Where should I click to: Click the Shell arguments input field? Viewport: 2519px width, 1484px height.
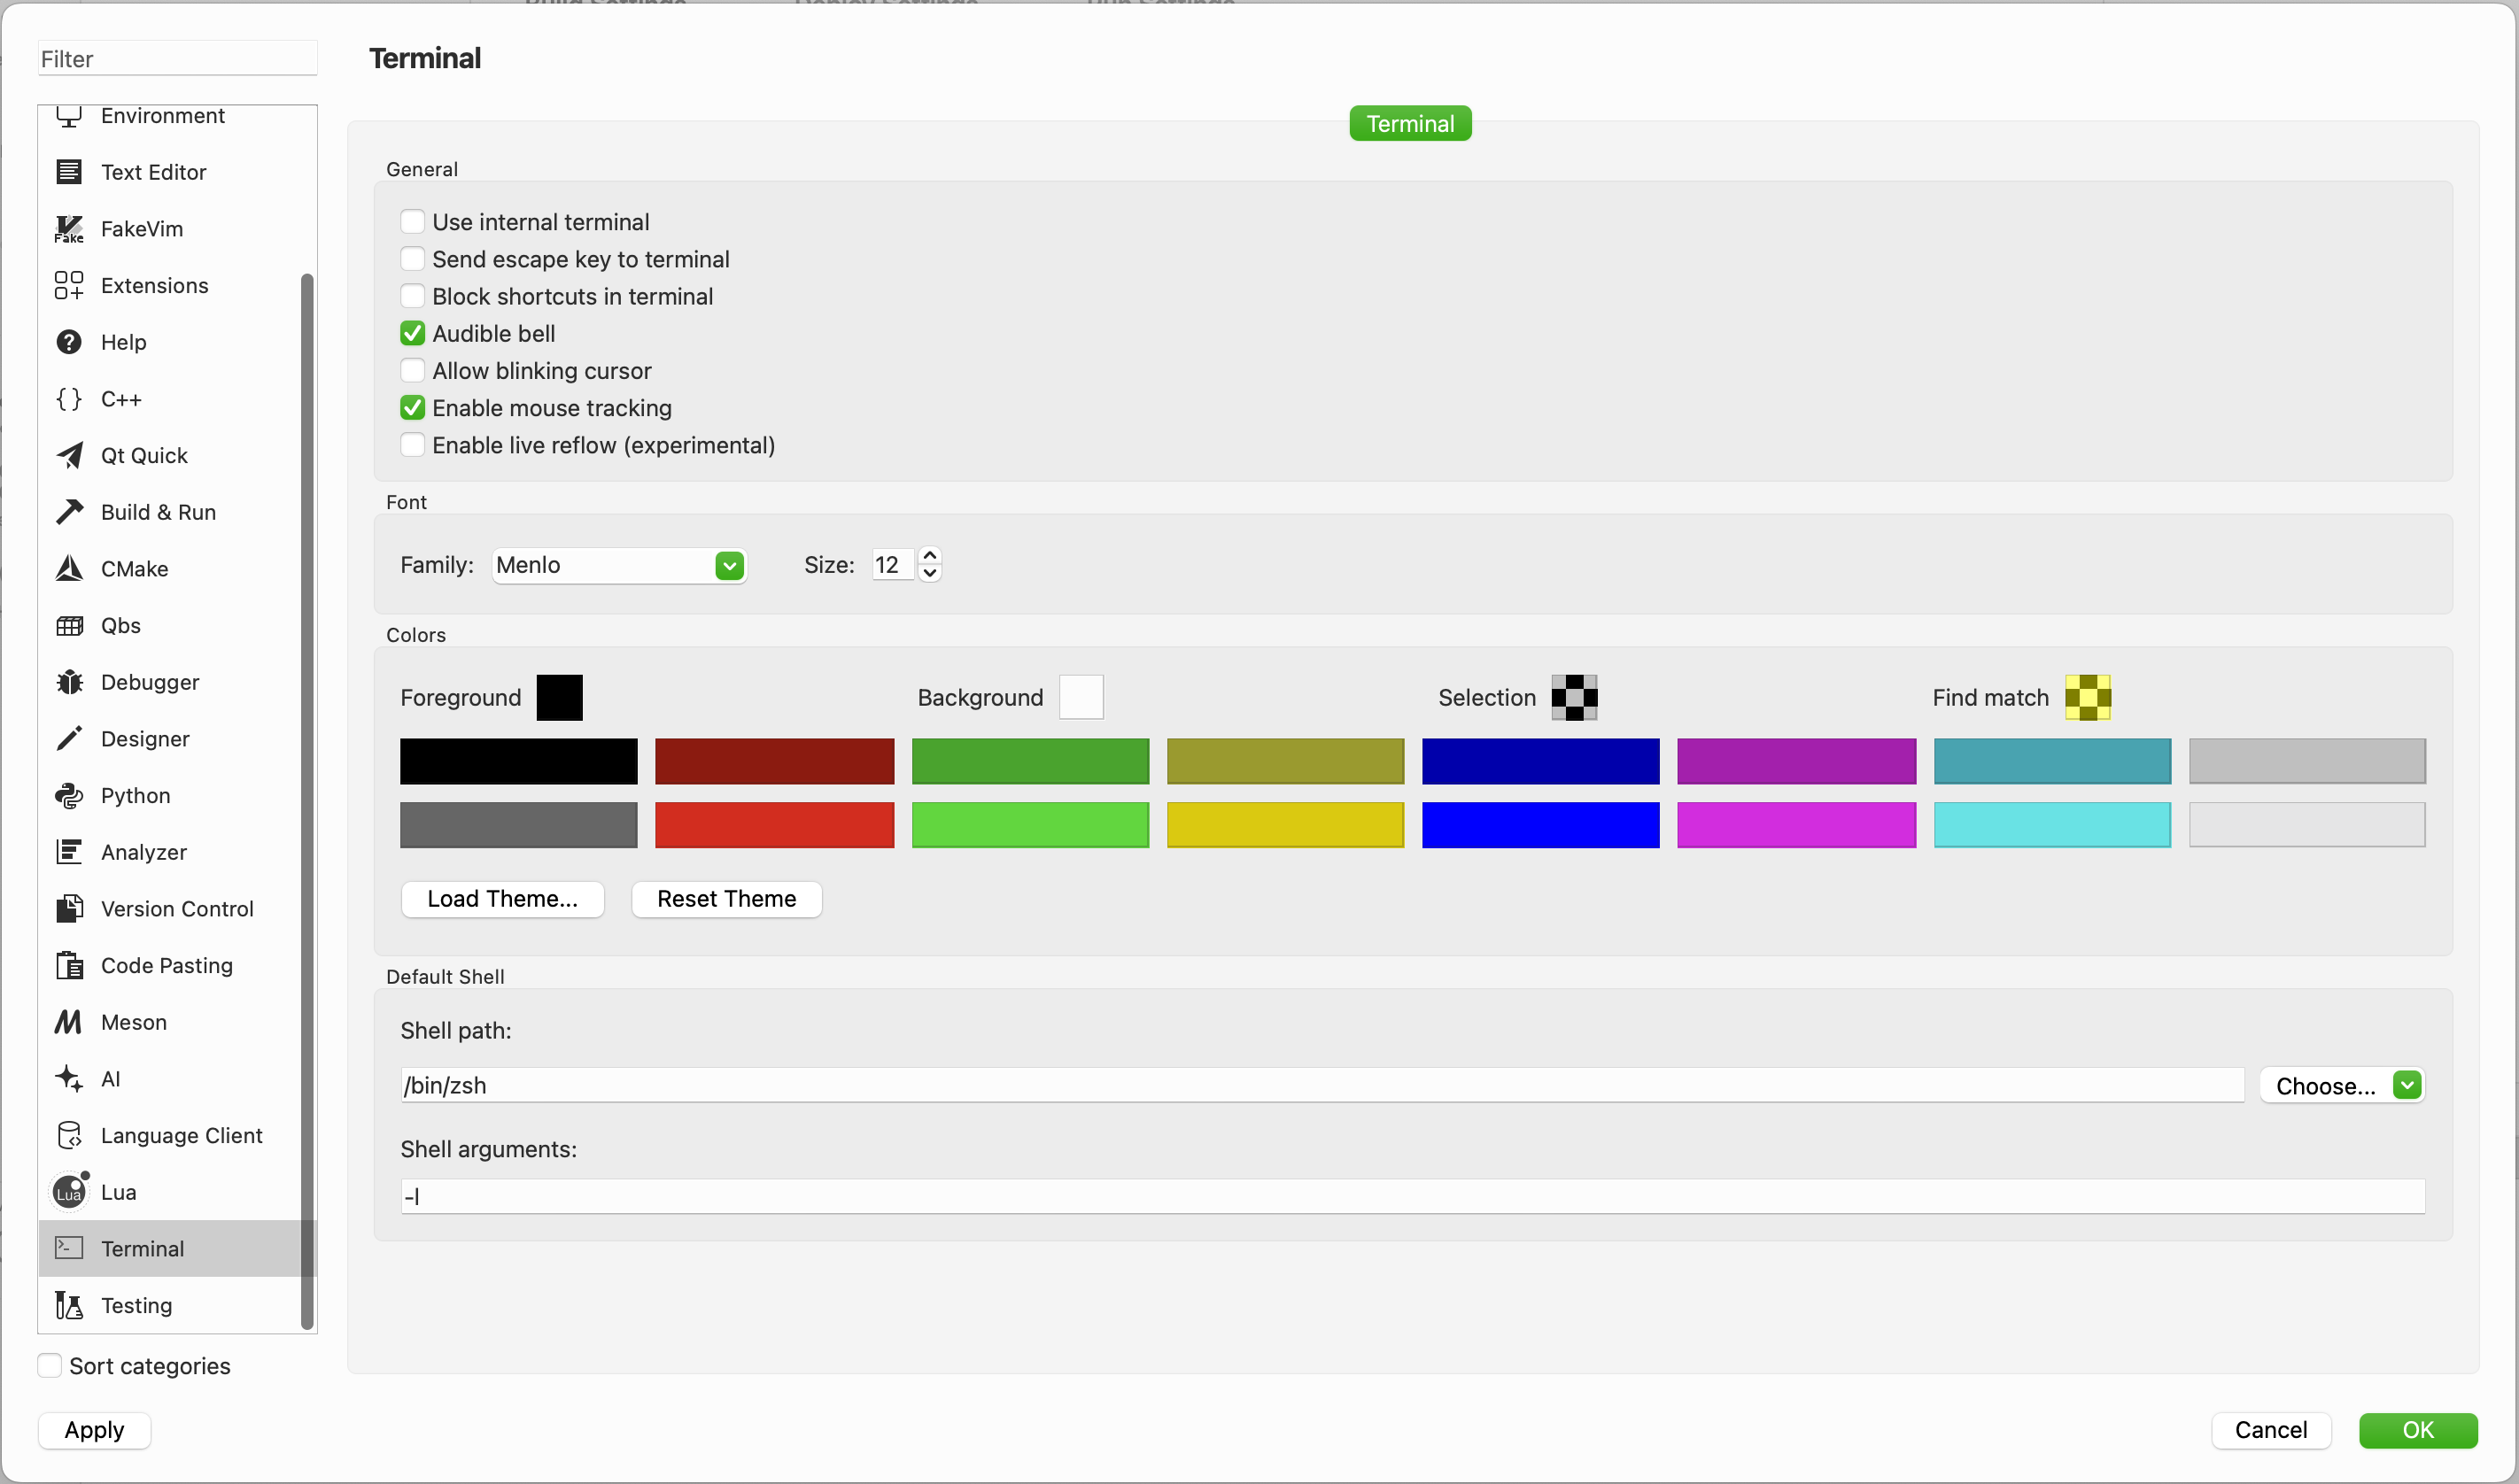click(x=1412, y=1196)
